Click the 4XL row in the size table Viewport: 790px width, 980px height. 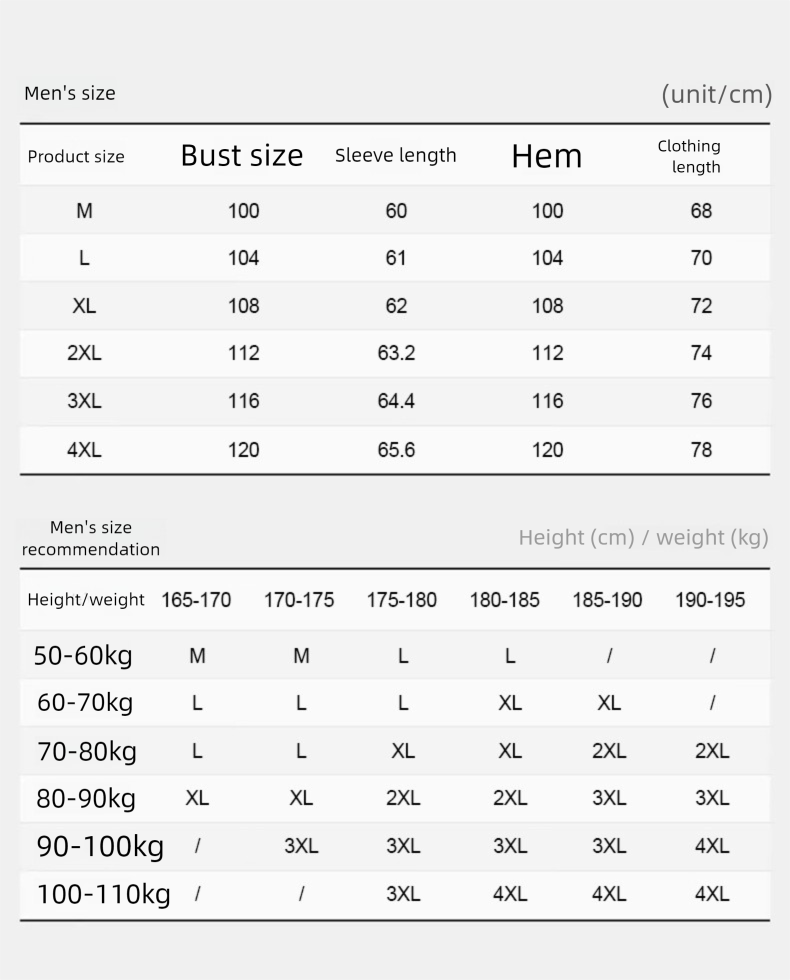point(84,450)
